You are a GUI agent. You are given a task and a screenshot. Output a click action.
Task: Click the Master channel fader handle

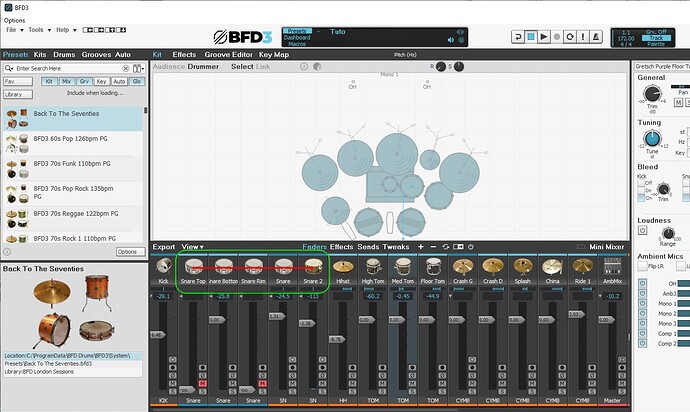[607, 320]
